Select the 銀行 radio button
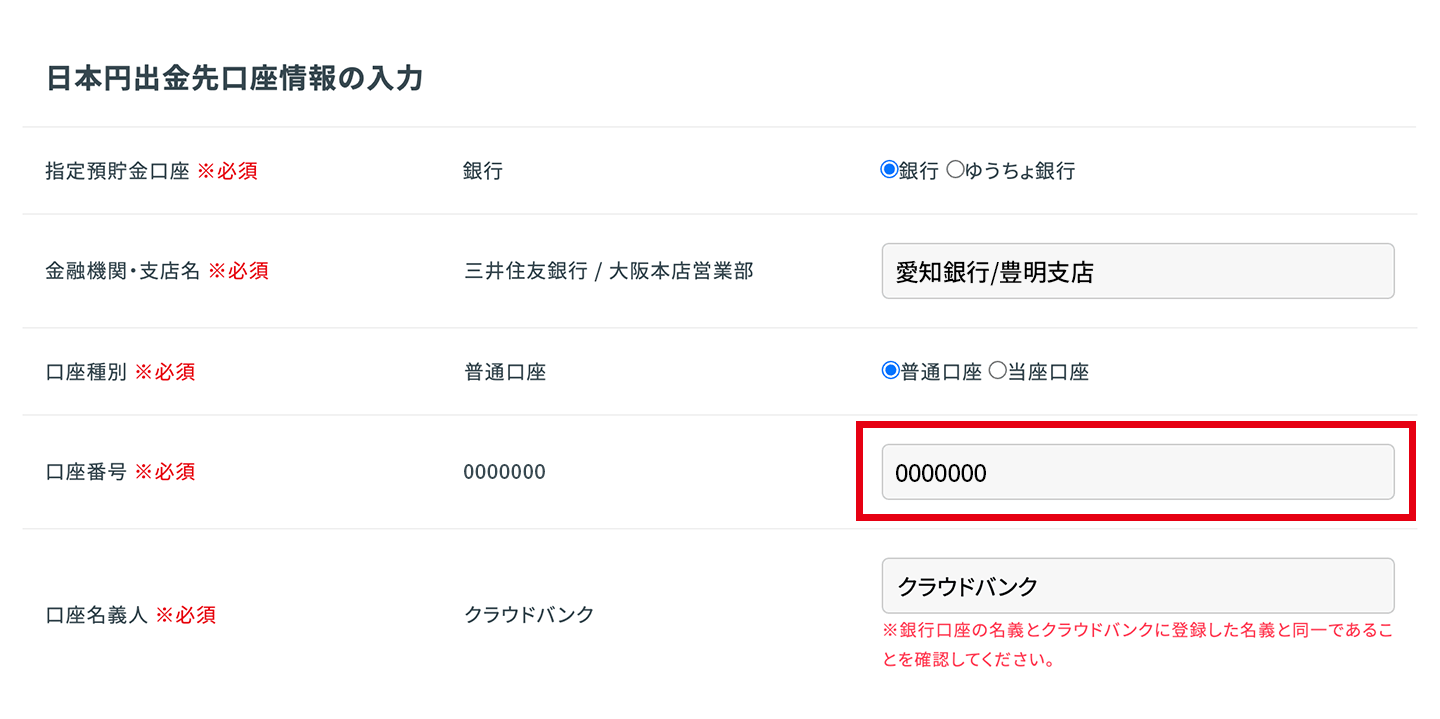Image resolution: width=1440 pixels, height=719 pixels. [x=889, y=170]
